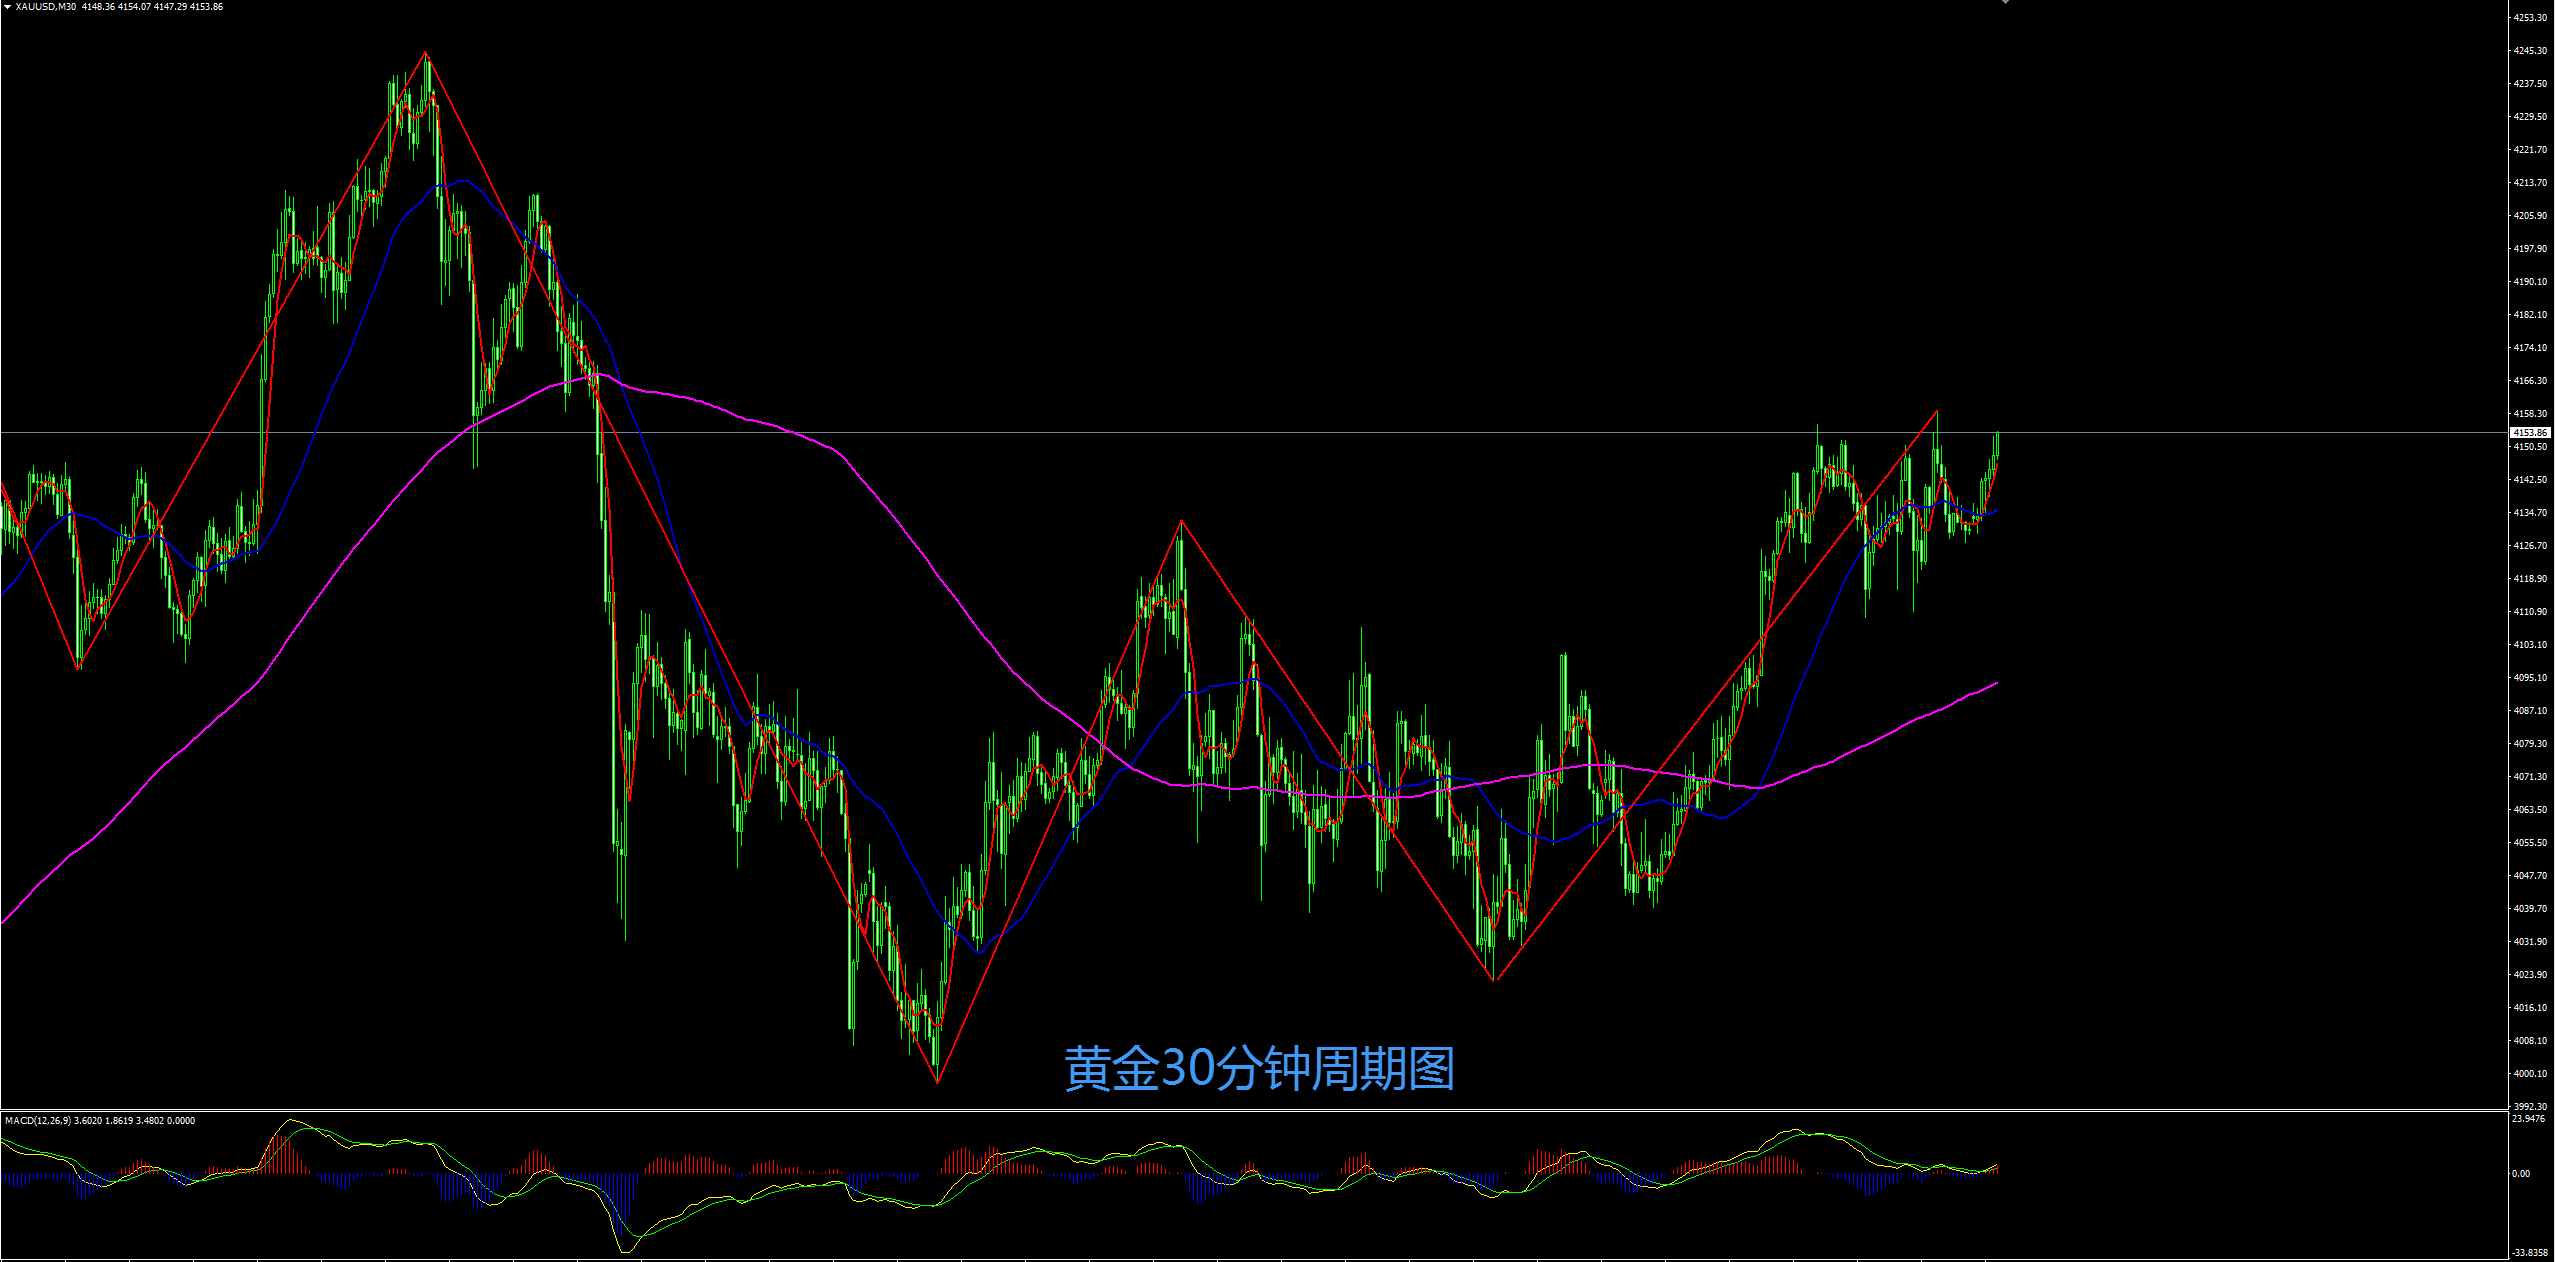Click the MACD scale value 23.9476

coord(2528,1119)
